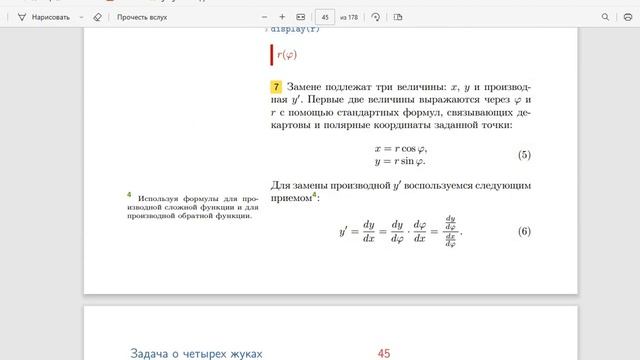Zoom out with the minus icon
This screenshot has height=360, width=640.
click(264, 17)
